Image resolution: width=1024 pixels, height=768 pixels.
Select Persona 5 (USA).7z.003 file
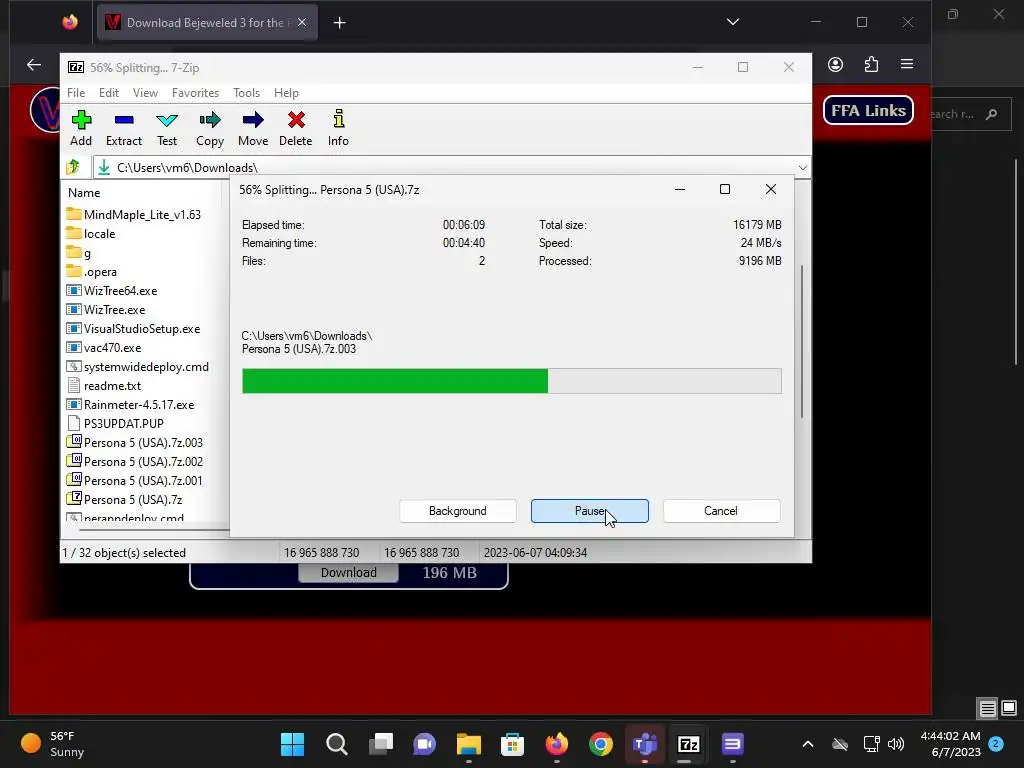coord(135,442)
